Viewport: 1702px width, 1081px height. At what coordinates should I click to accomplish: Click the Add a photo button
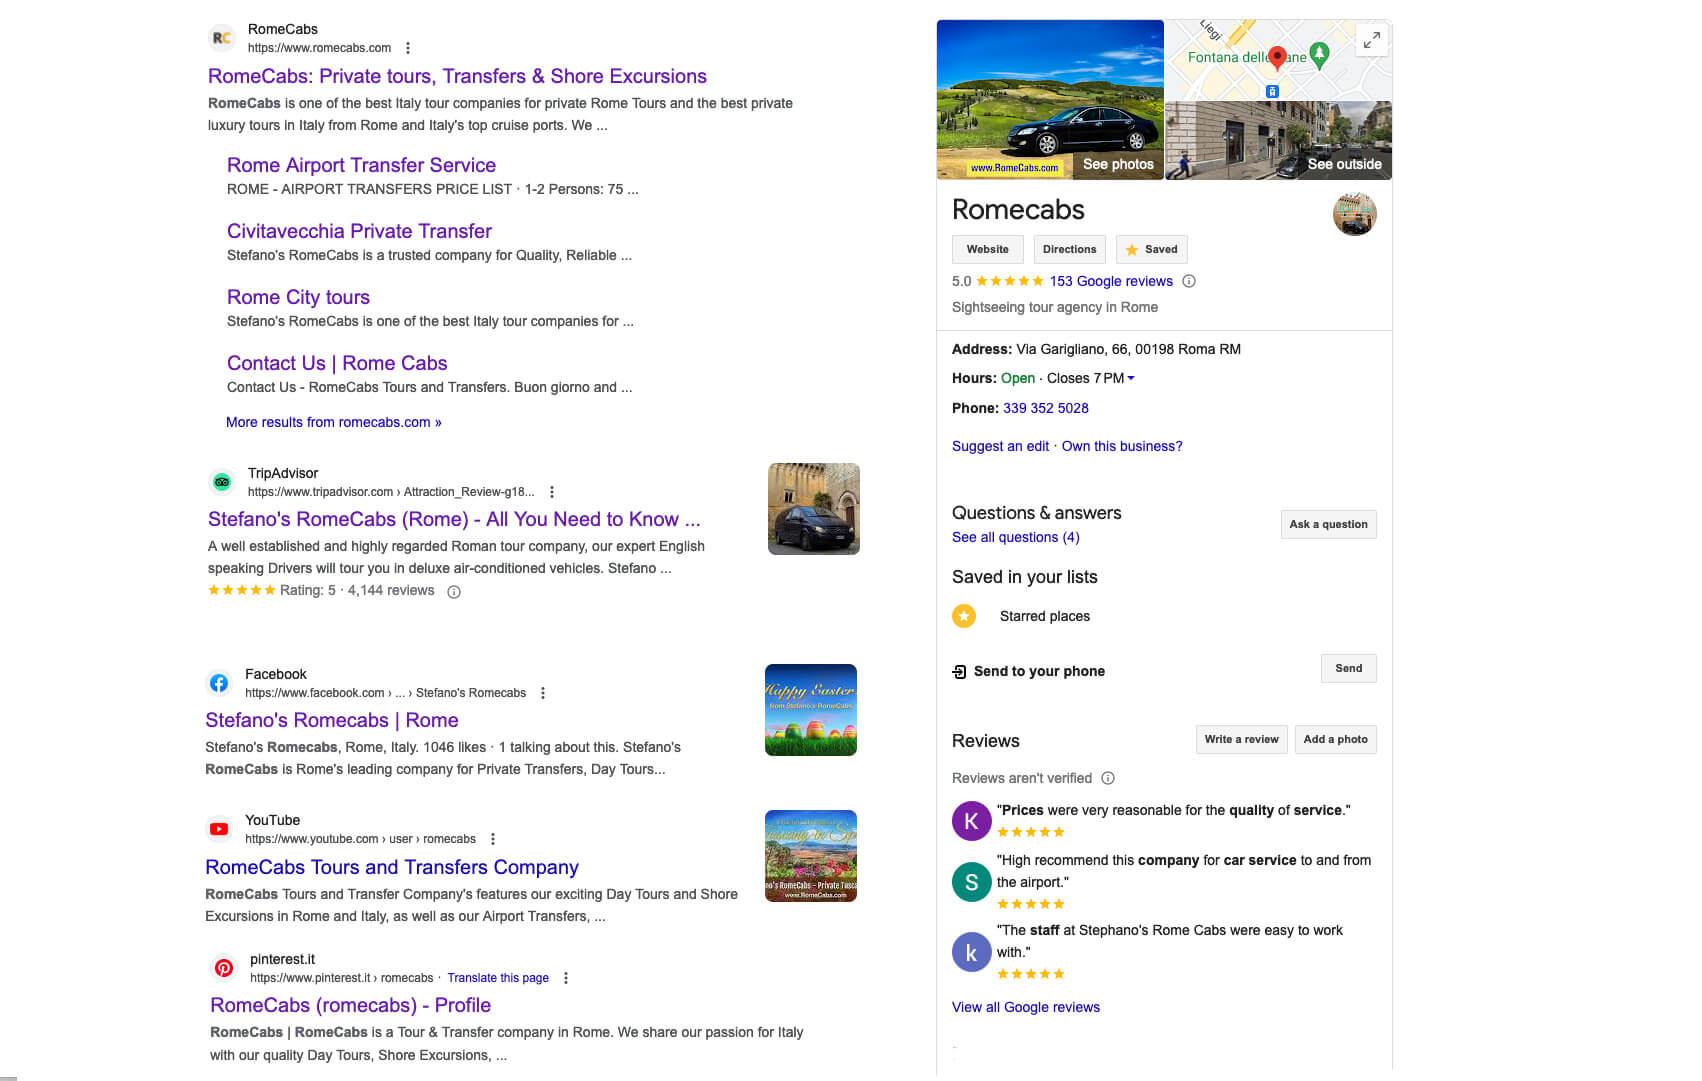(1335, 739)
